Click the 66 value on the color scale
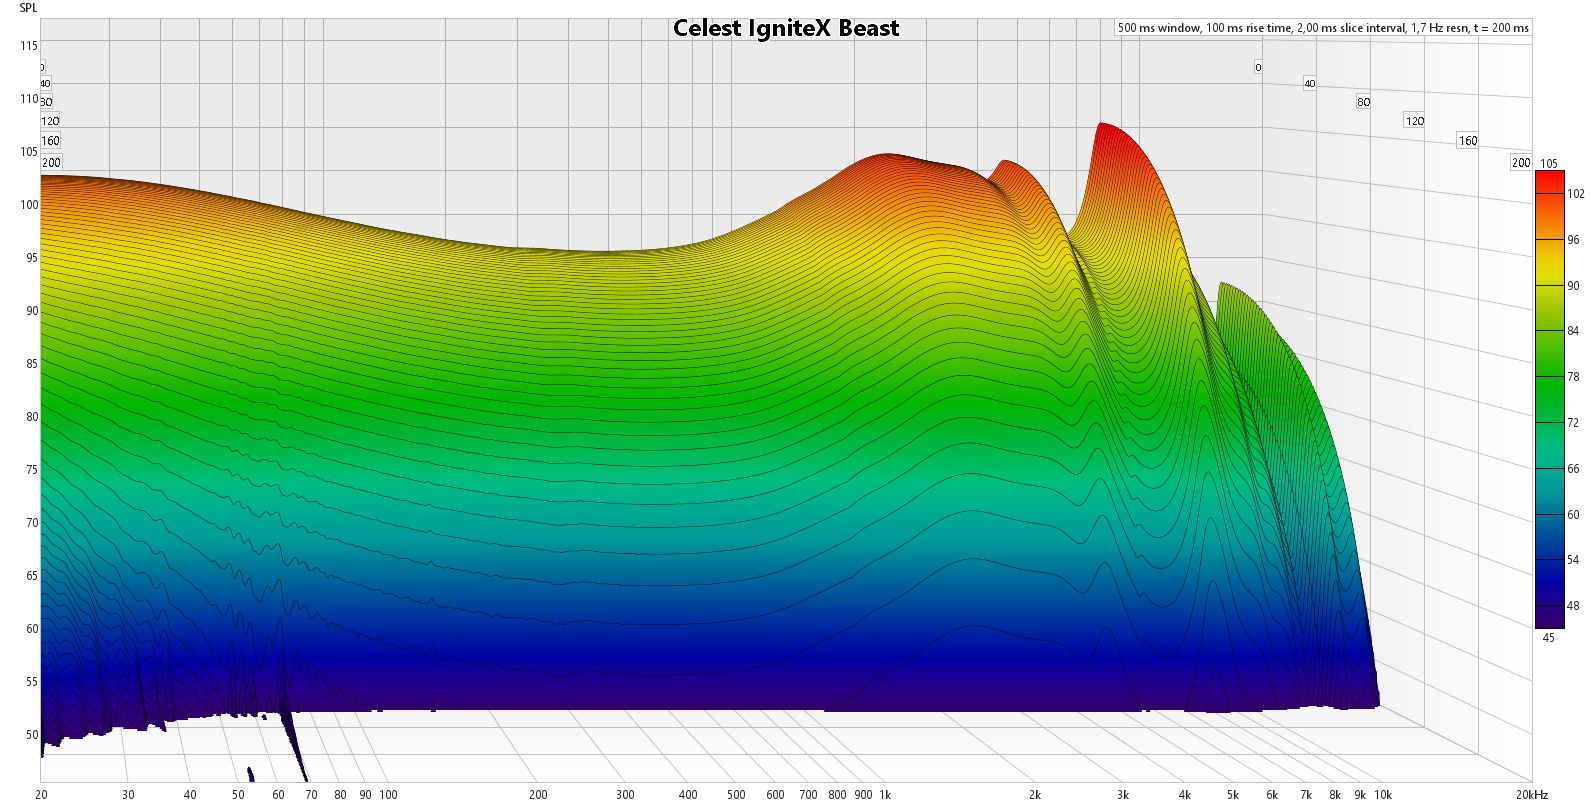Viewport: 1590px width, 807px height. click(x=1574, y=469)
